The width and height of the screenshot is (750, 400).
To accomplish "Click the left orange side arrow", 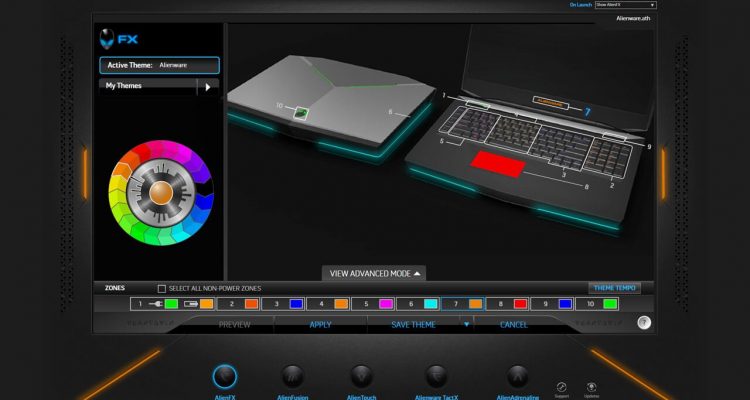I will (85, 173).
